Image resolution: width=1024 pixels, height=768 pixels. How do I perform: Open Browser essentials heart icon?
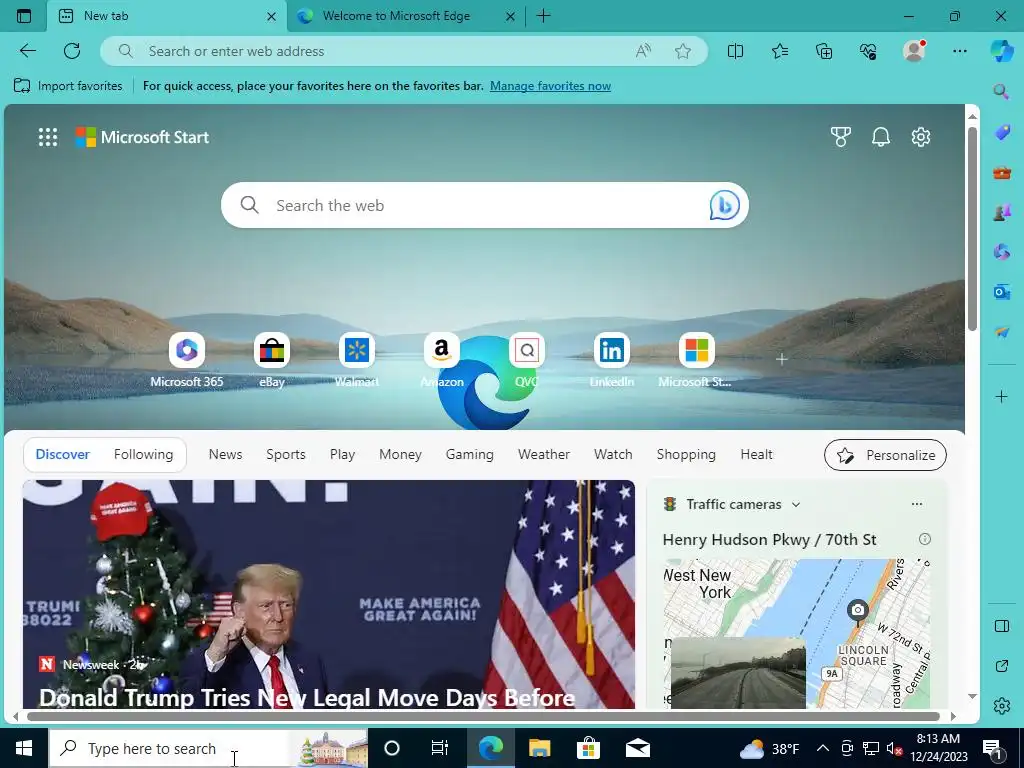868,51
